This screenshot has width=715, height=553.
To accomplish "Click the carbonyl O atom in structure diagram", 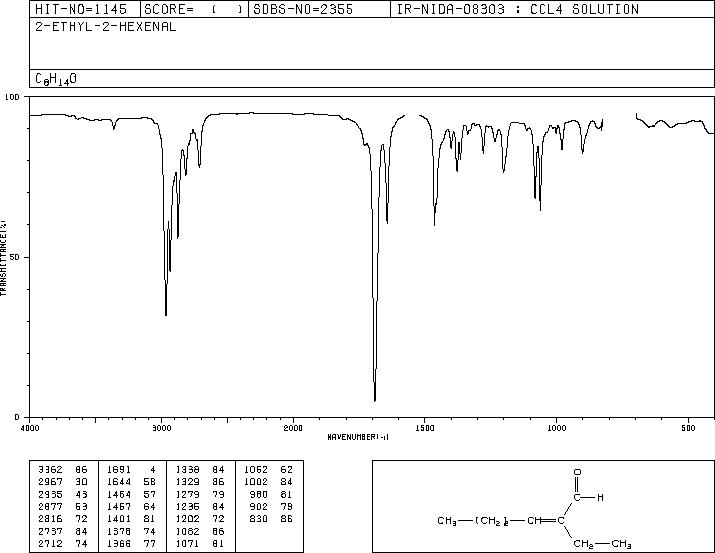I will (x=577, y=472).
